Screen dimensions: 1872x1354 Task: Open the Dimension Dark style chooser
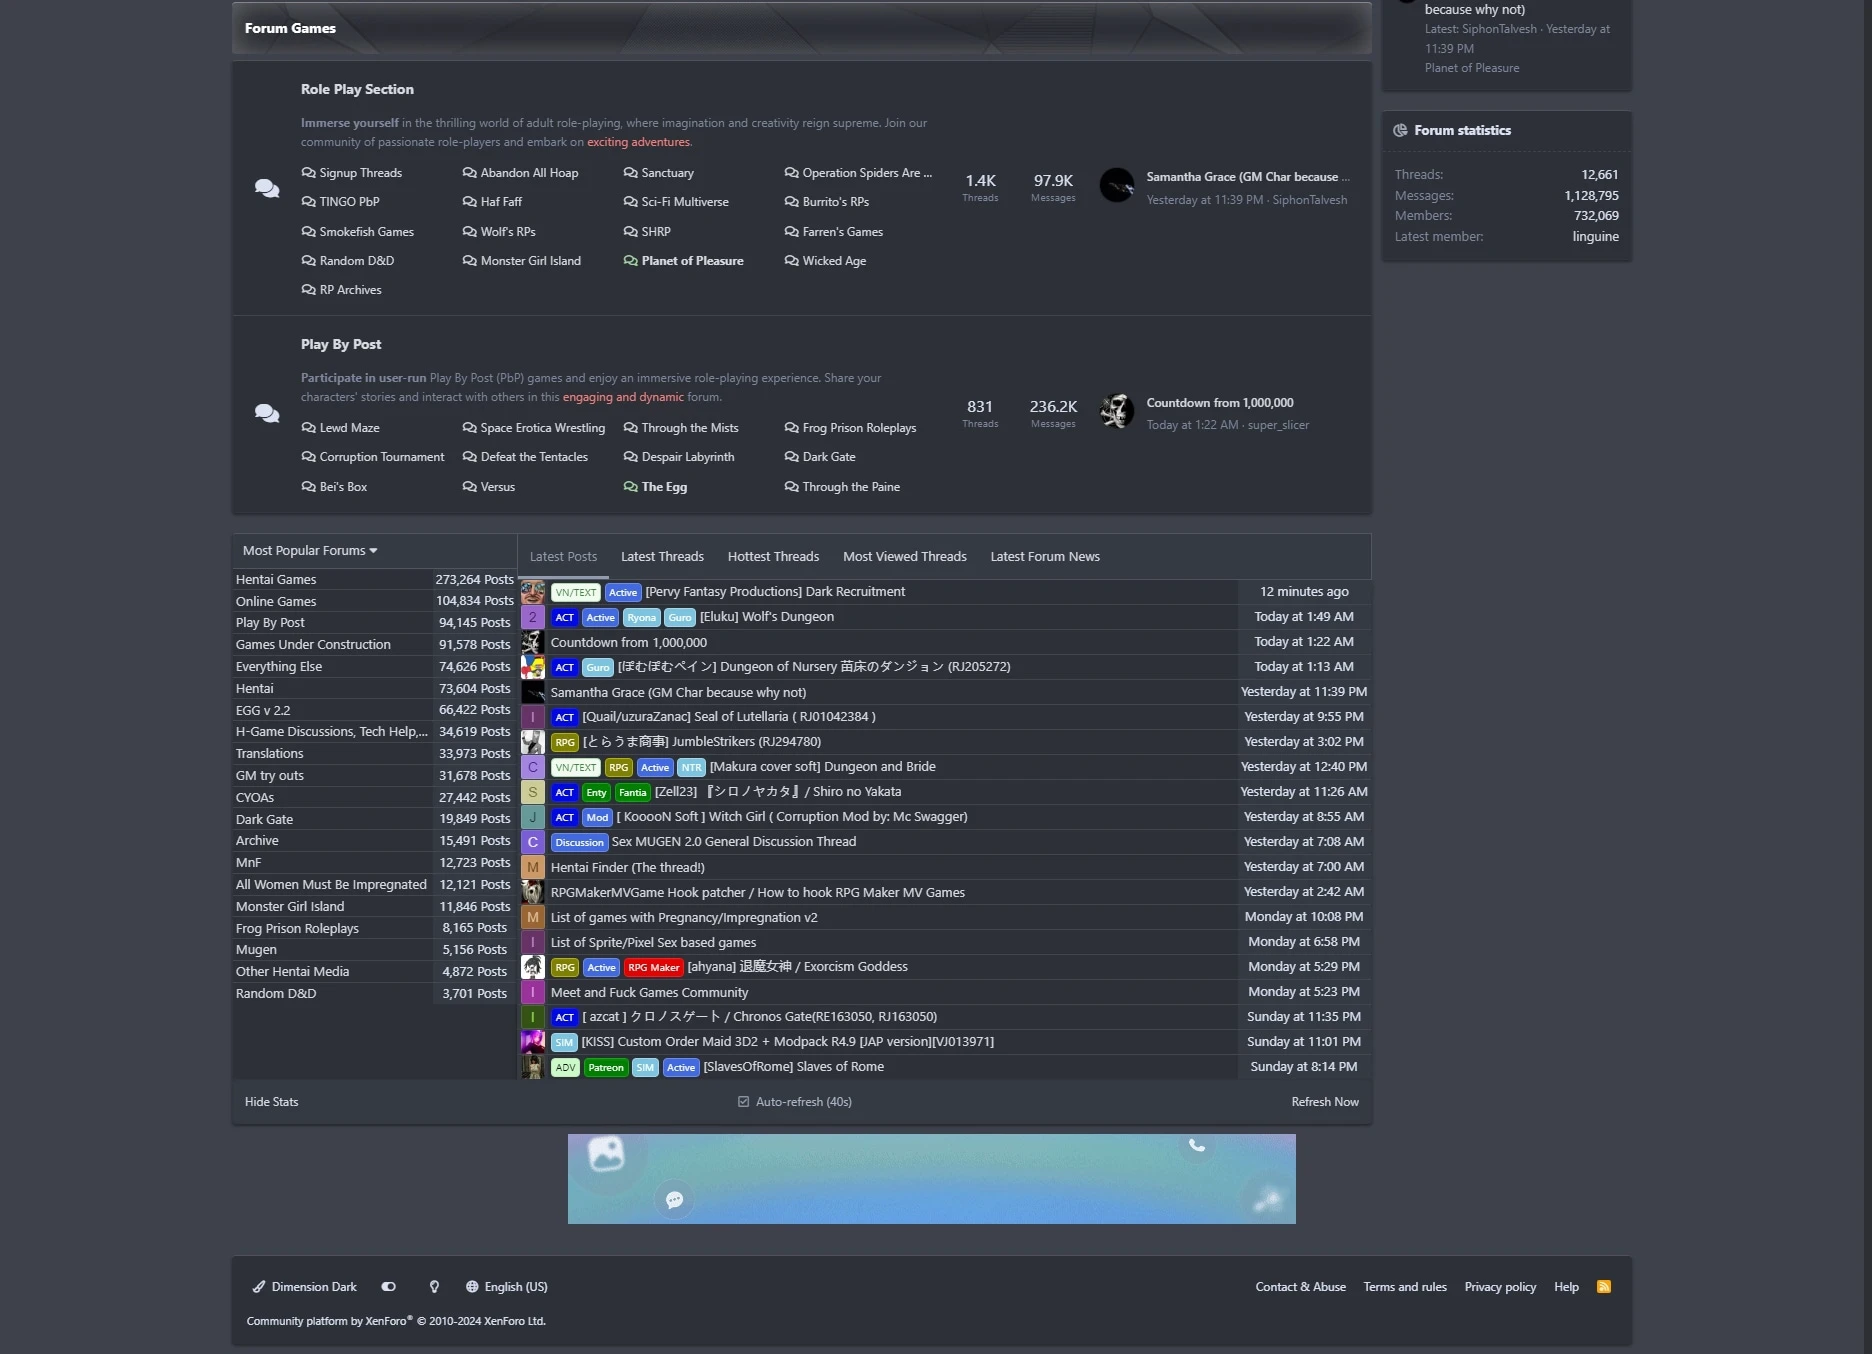(x=305, y=1287)
